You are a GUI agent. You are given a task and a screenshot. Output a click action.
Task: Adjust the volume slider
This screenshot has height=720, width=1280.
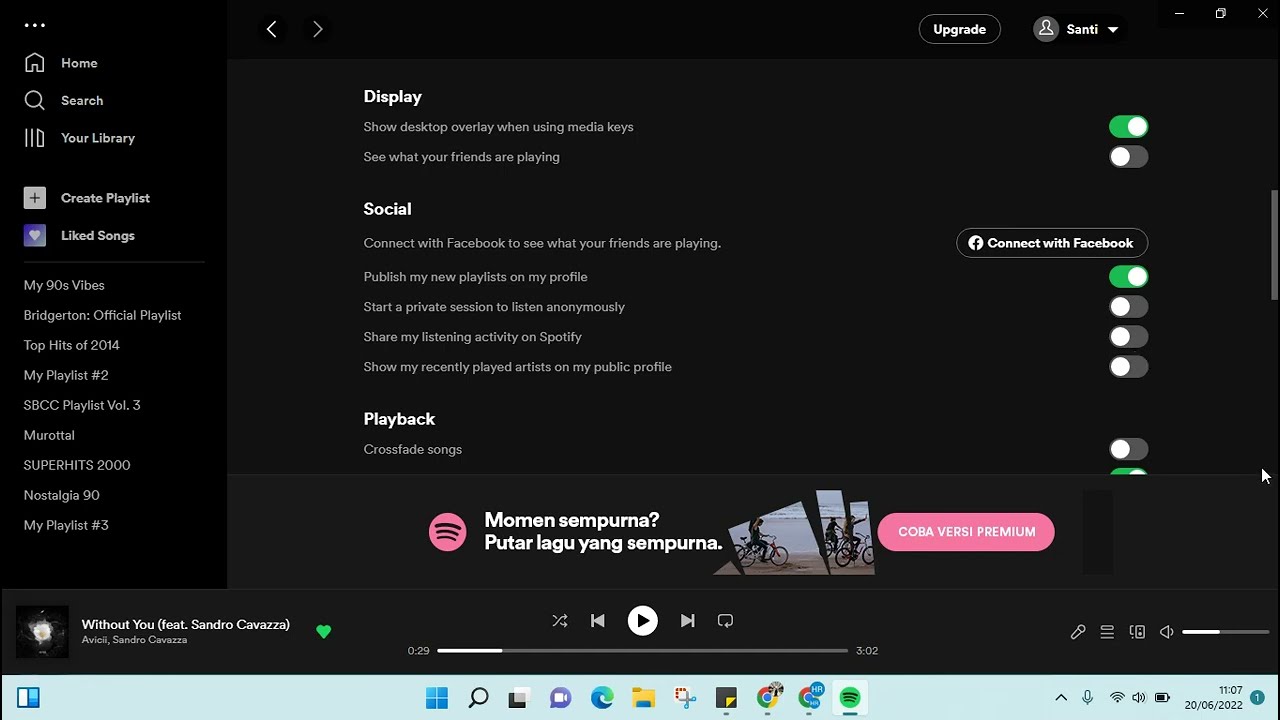(1225, 632)
